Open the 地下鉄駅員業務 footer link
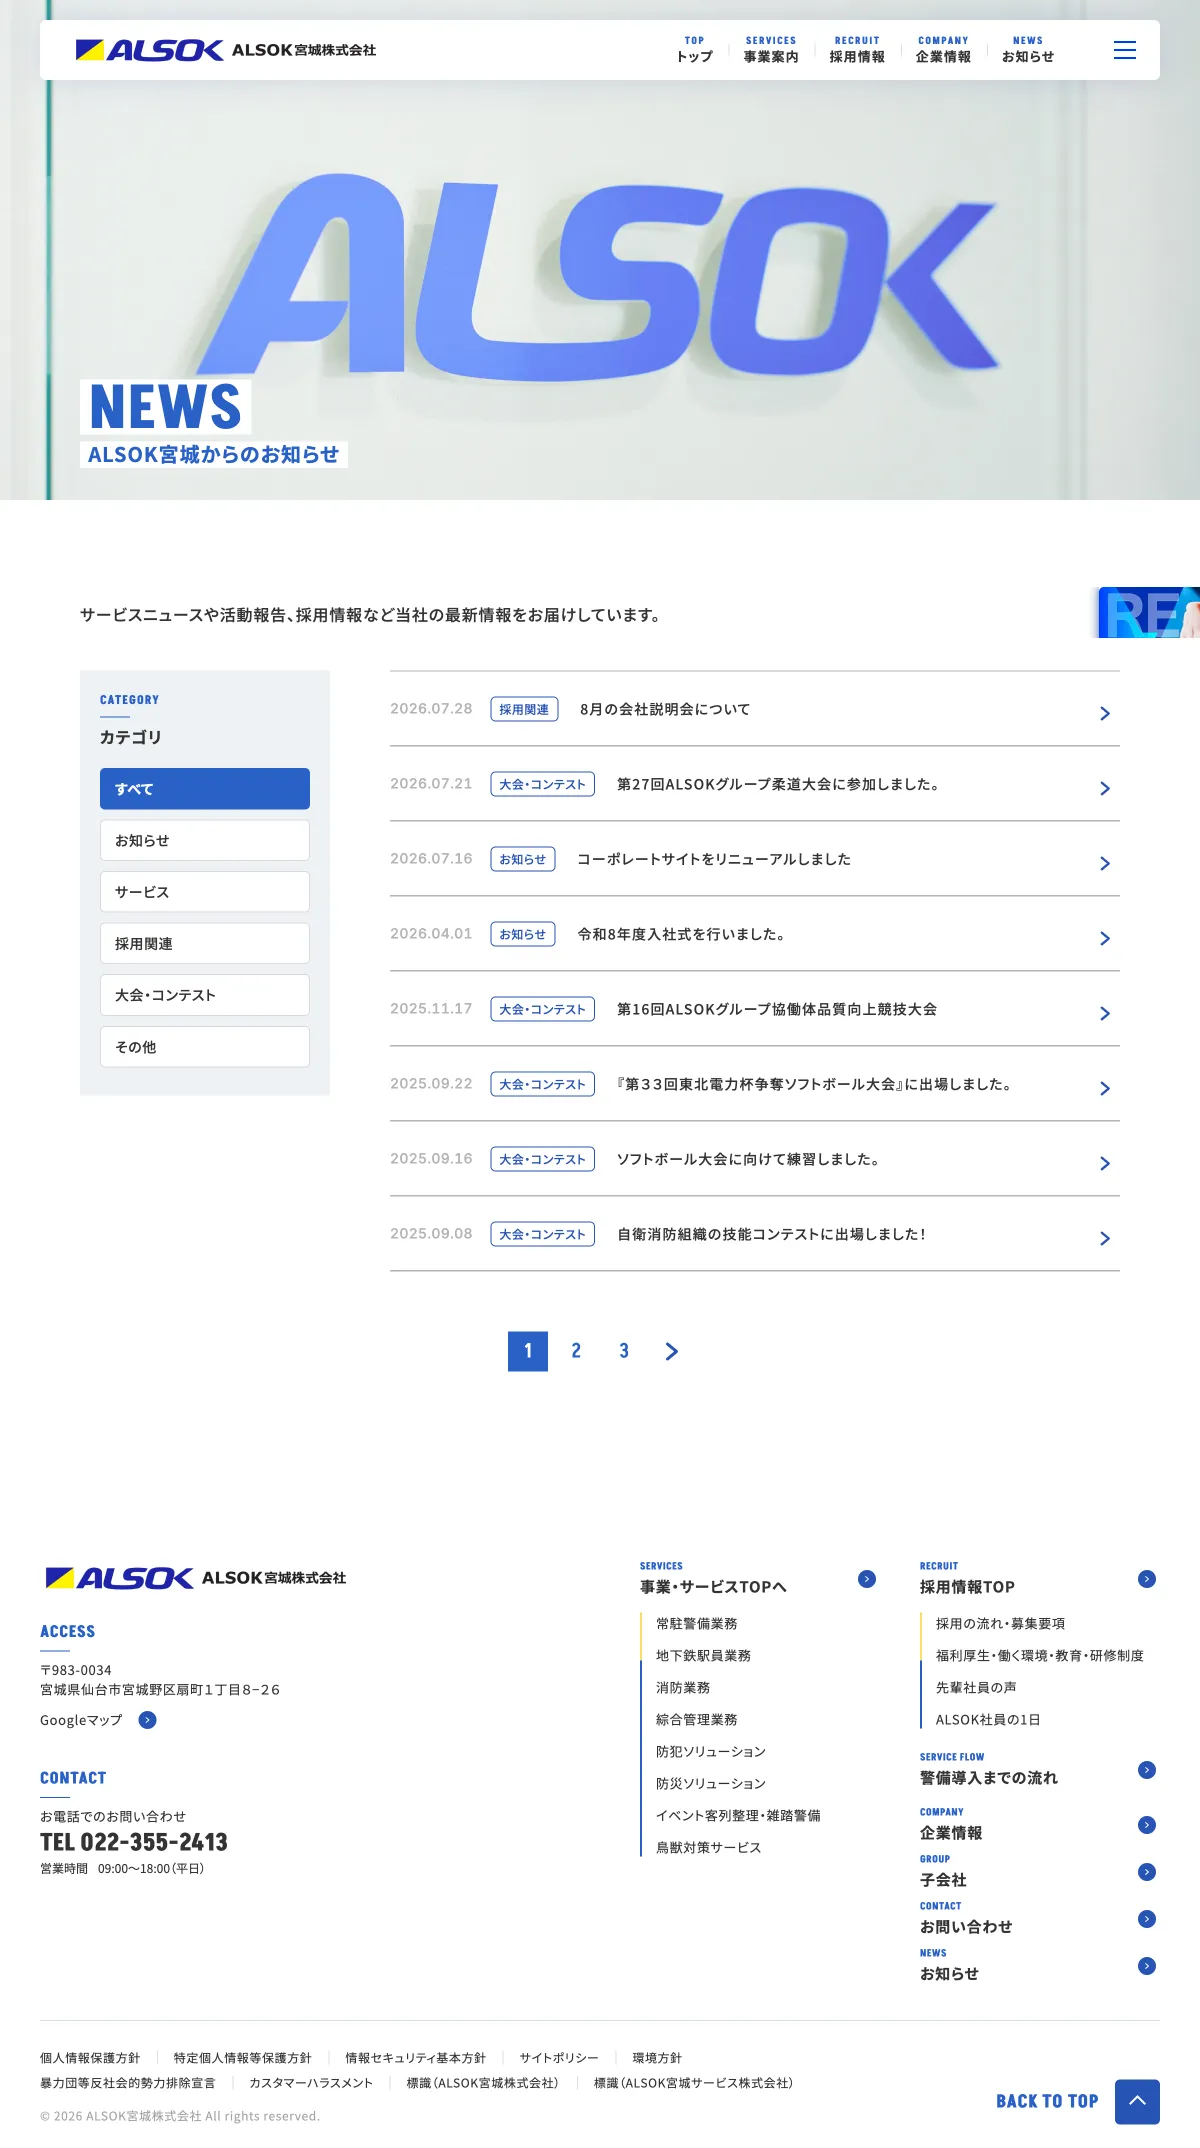This screenshot has width=1200, height=2148. coord(703,1656)
